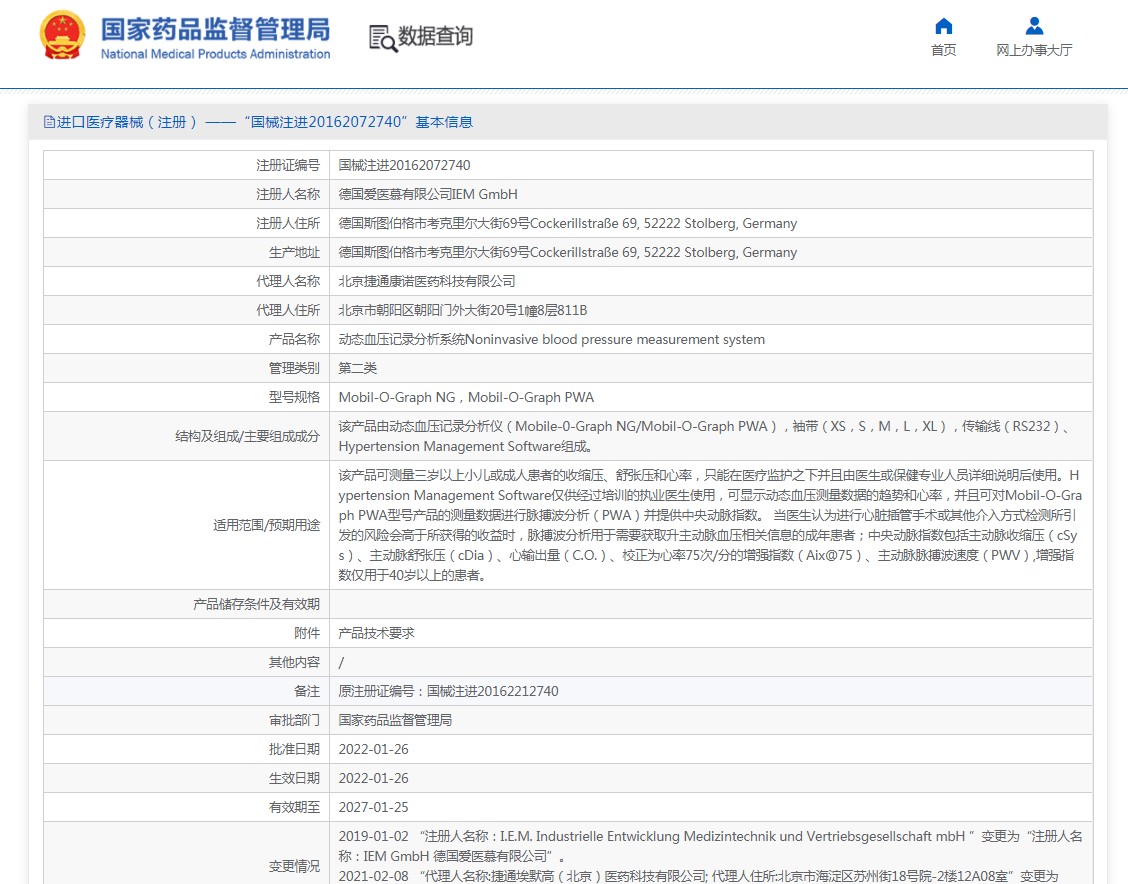Open the home page house icon
This screenshot has width=1128, height=884.
[x=943, y=26]
